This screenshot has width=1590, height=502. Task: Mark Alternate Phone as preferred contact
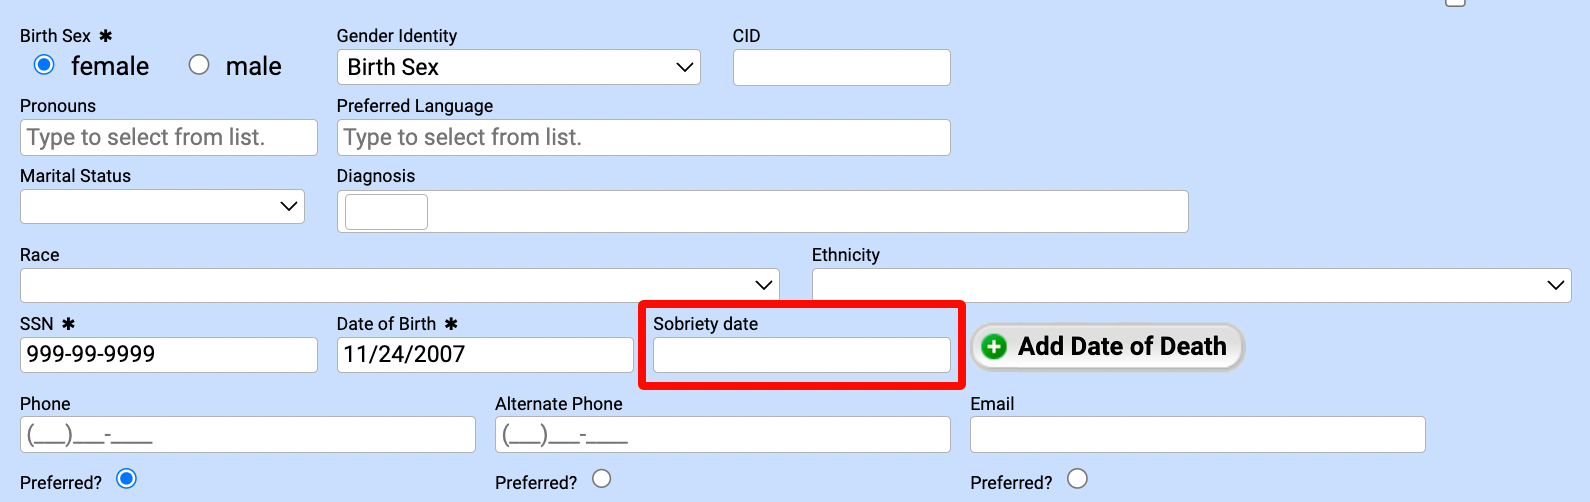(601, 479)
